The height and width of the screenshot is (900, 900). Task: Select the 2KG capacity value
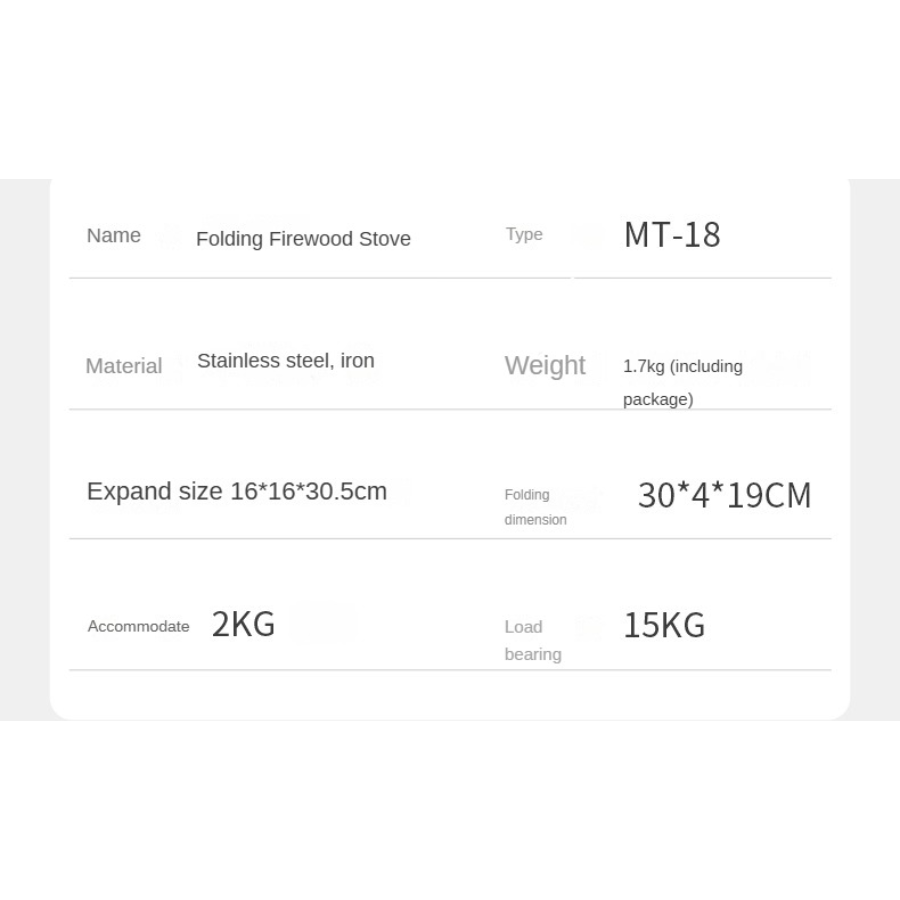tap(243, 624)
